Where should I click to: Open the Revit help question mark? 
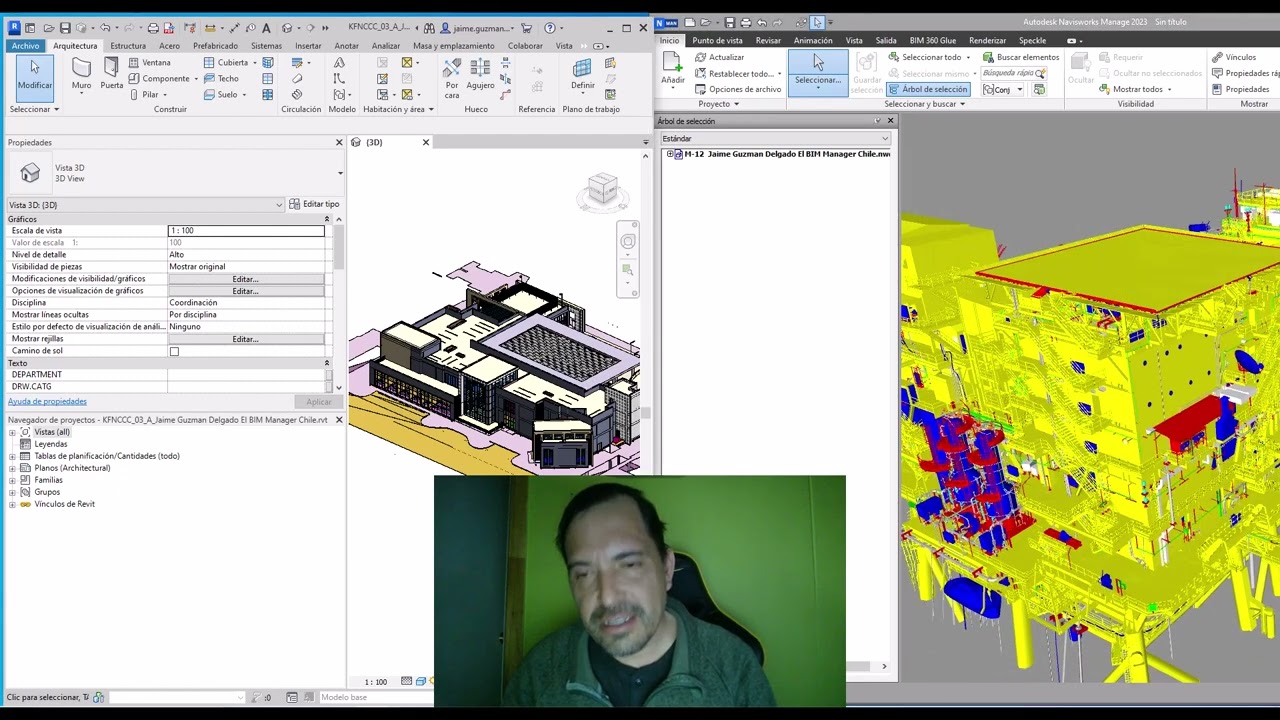click(549, 28)
